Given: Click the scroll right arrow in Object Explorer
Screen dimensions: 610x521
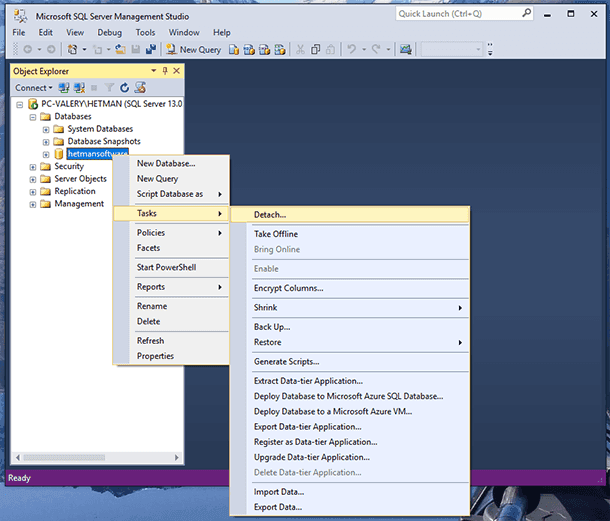Looking at the screenshot, I should (177, 457).
